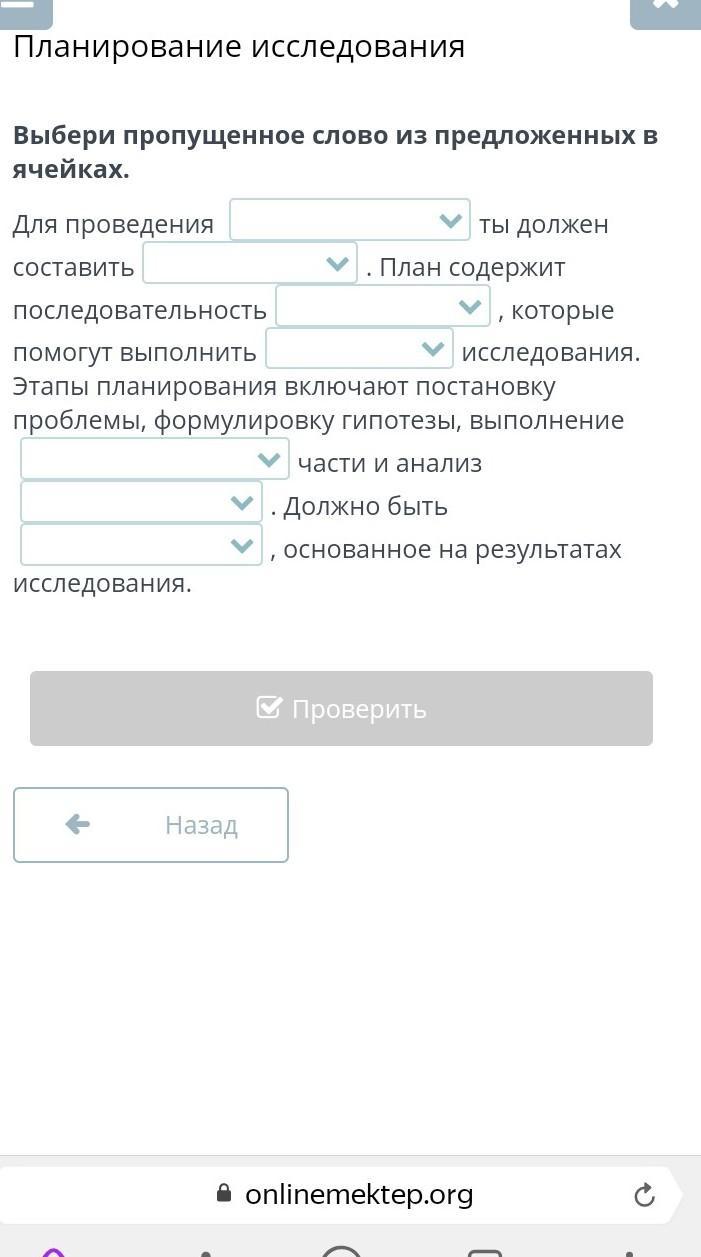Expand dropdown before 'Должно быть'

[141, 503]
